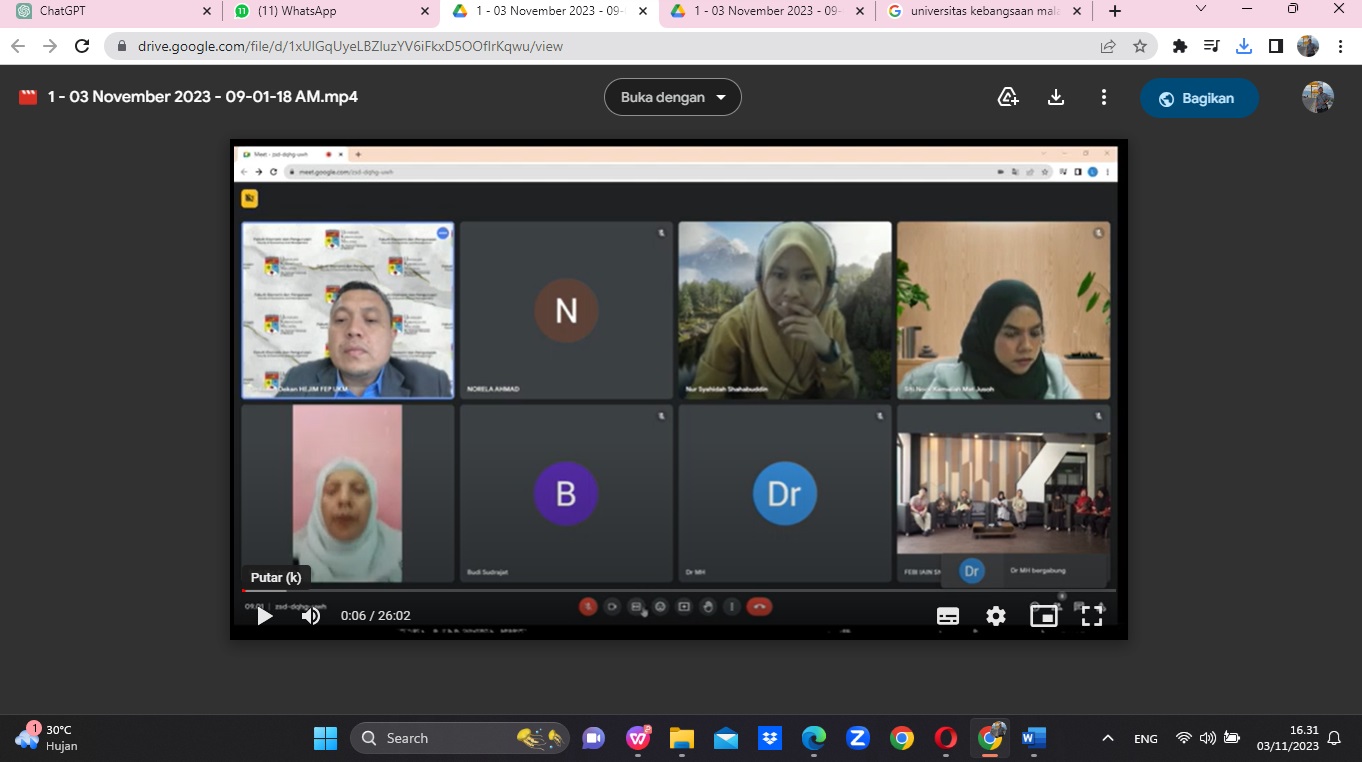The height and width of the screenshot is (762, 1362).
Task: Show hidden system tray icons
Action: (1108, 738)
